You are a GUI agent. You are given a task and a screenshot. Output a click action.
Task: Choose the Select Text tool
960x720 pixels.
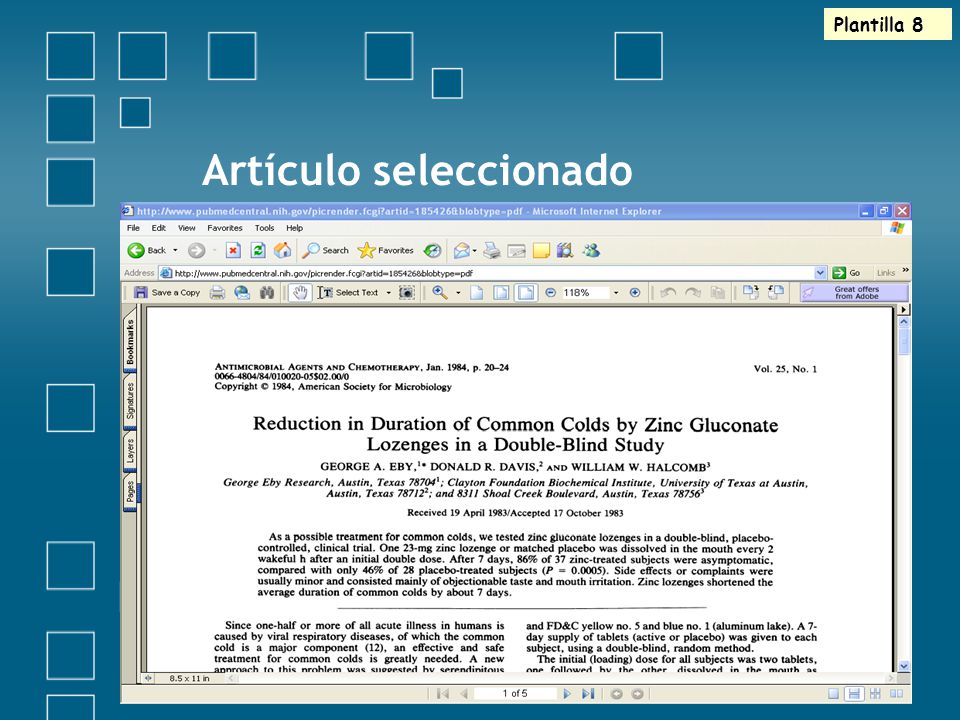point(348,293)
